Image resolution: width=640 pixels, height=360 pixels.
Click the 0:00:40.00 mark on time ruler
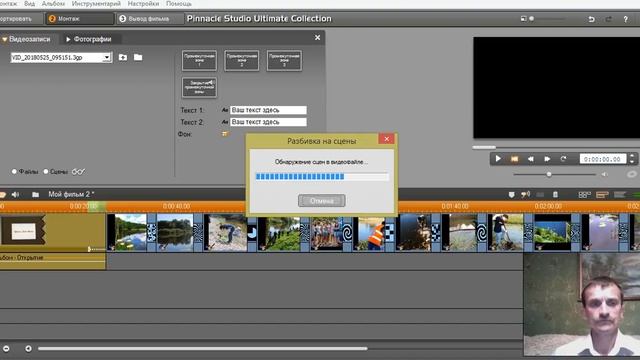(x=176, y=207)
